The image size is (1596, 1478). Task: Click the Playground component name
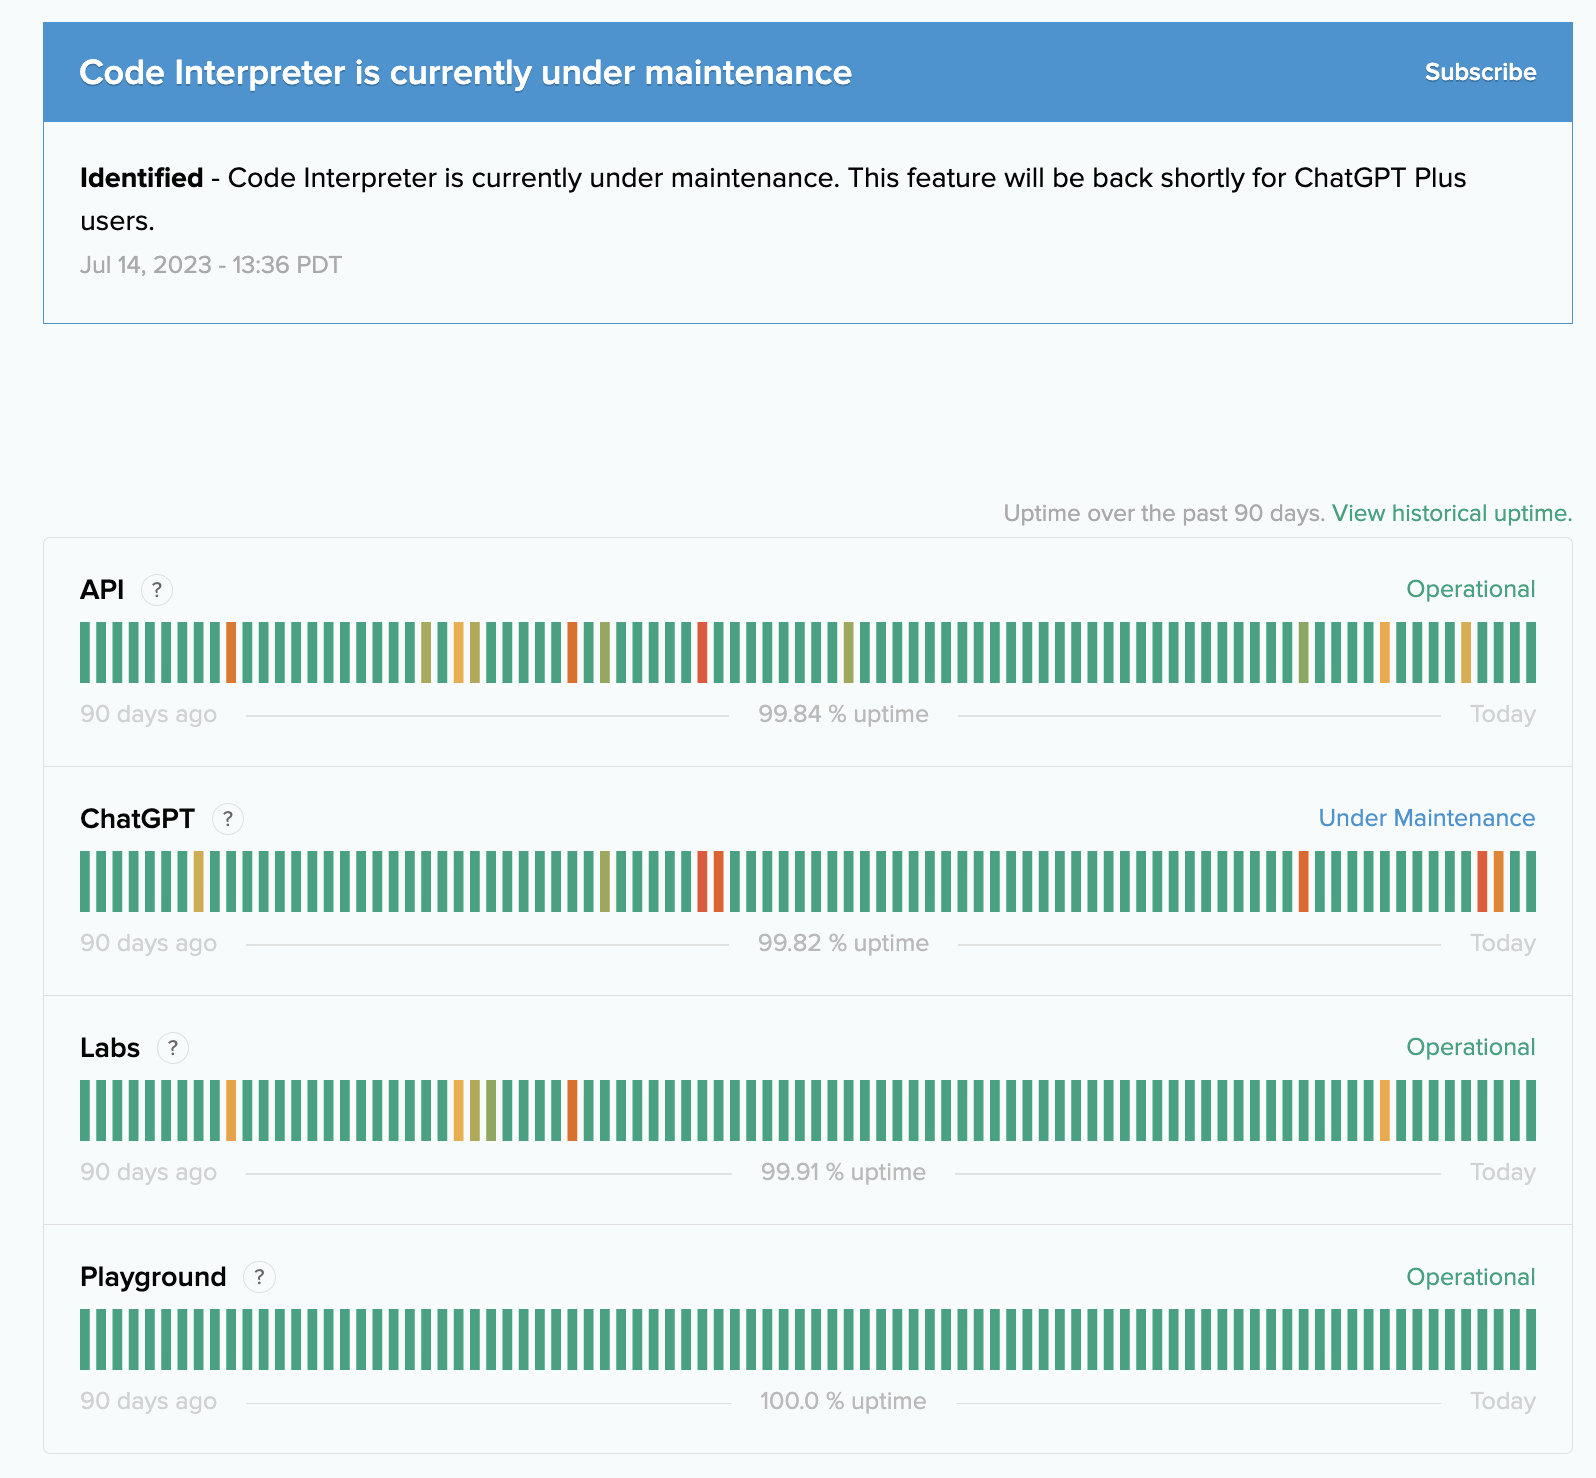153,1277
